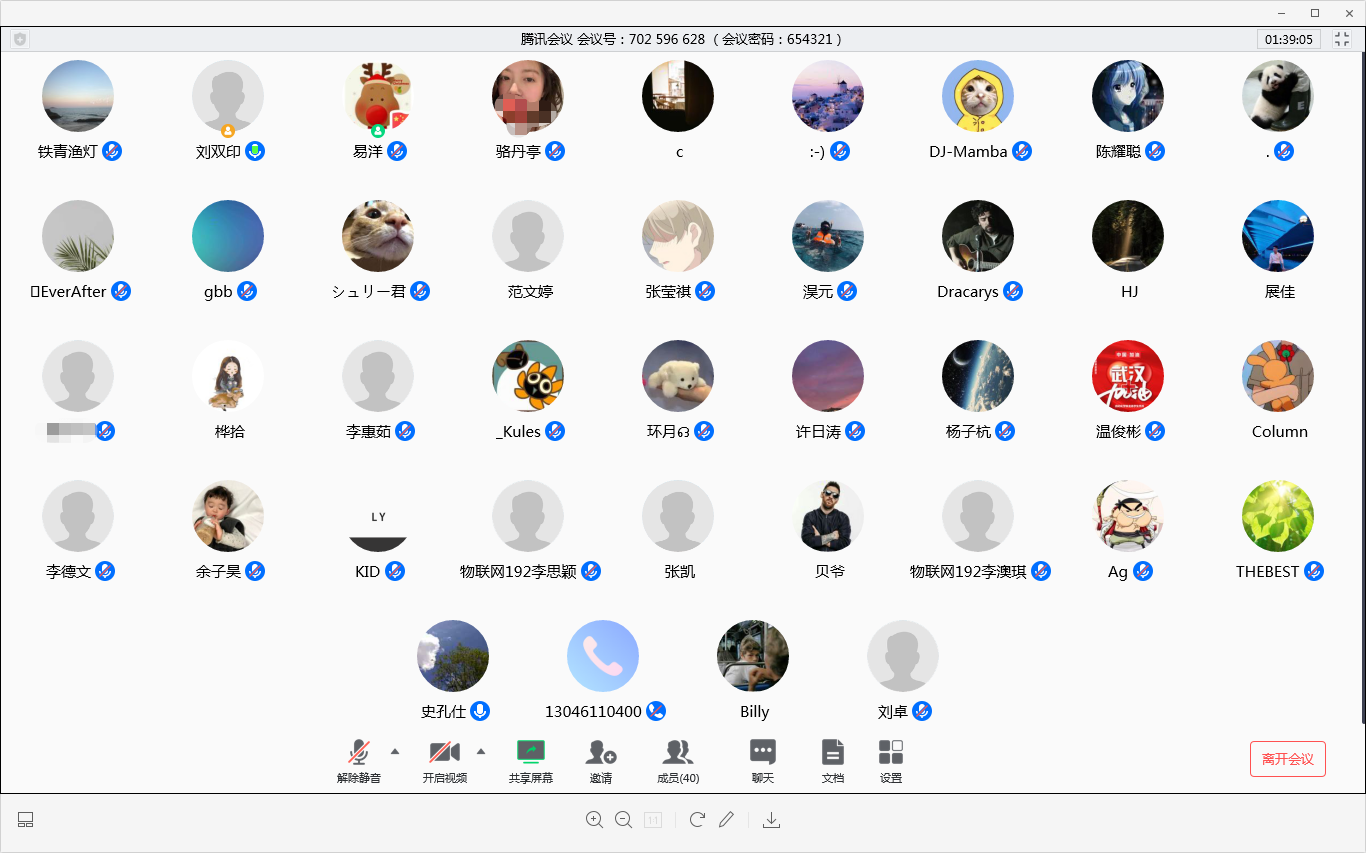Select the DJ-Mamba cat avatar
The width and height of the screenshot is (1366, 853).
point(977,96)
